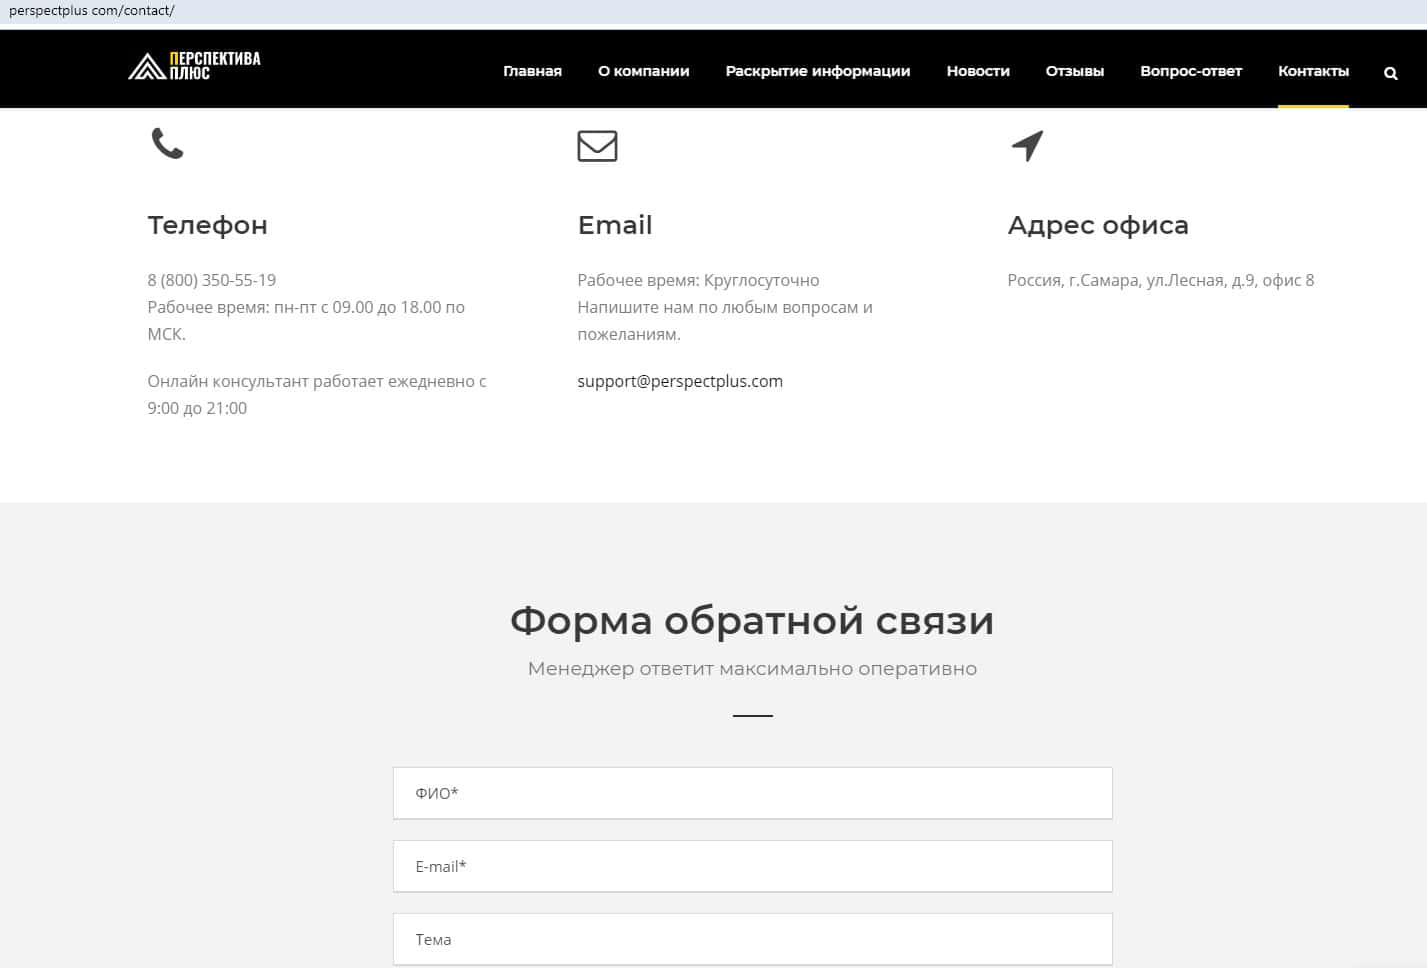Click the phone working hours пн-пт text
The width and height of the screenshot is (1427, 968).
pos(306,320)
